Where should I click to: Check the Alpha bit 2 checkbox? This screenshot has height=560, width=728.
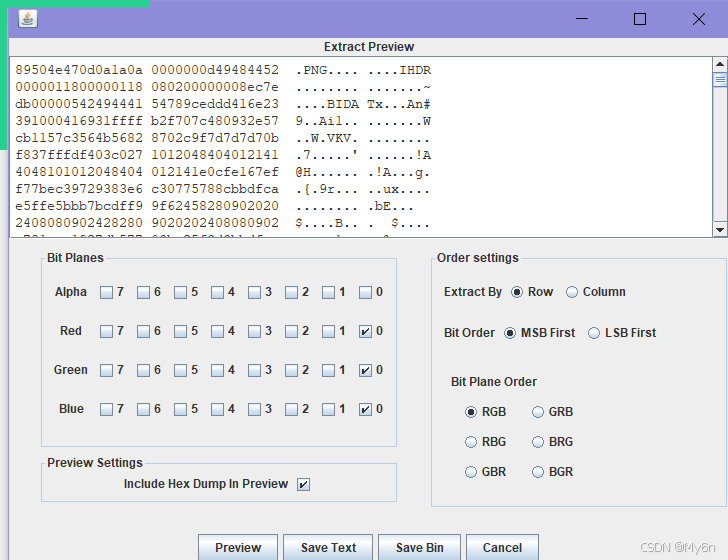coord(292,292)
